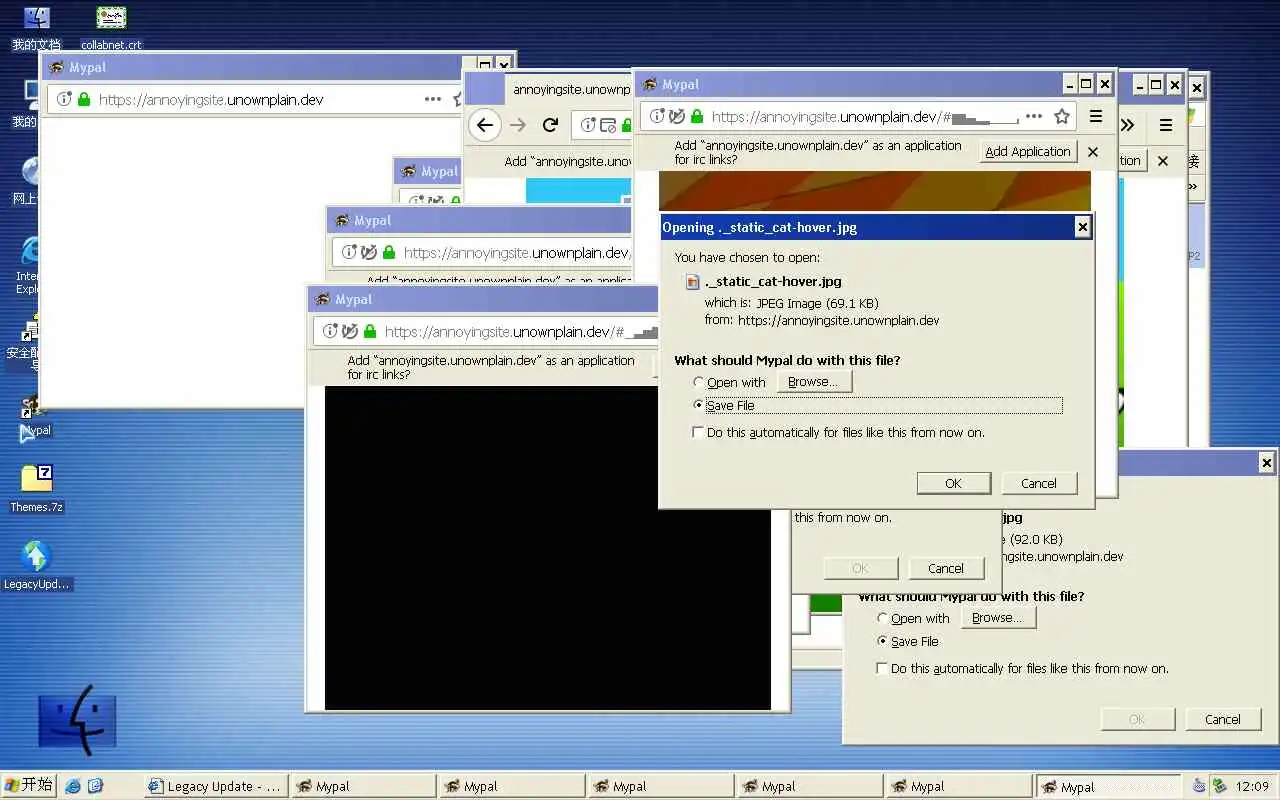Click URL text in black-content Mypal window
This screenshot has width=1280, height=800.
[505, 331]
